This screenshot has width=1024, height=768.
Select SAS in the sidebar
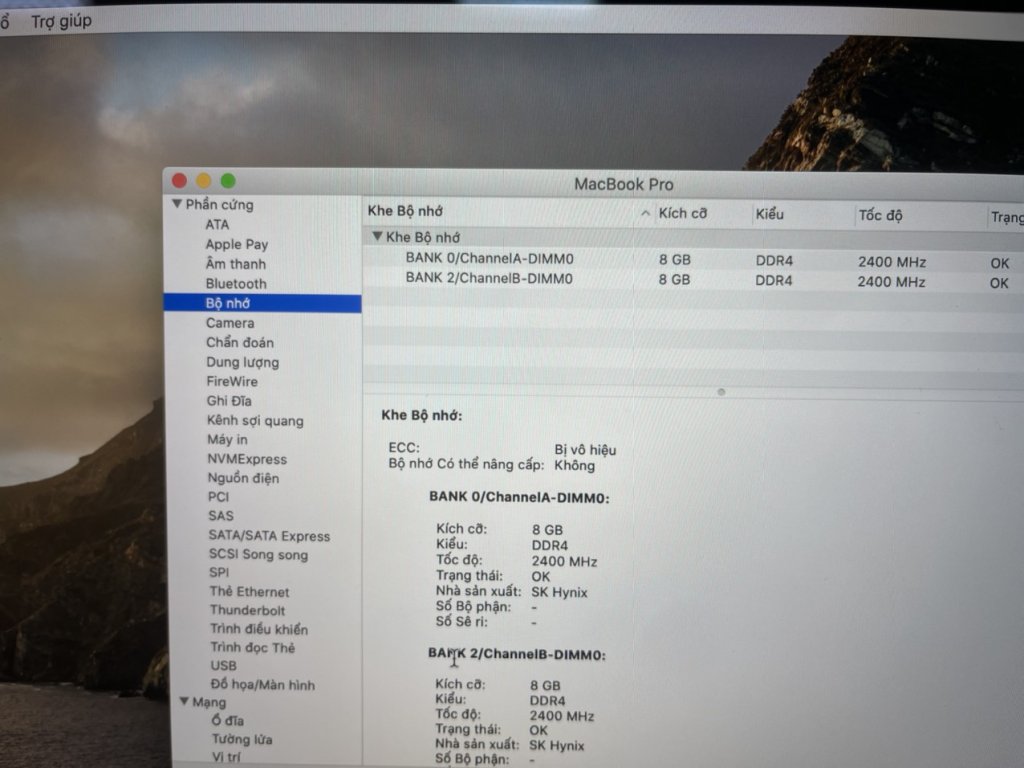pyautogui.click(x=221, y=516)
